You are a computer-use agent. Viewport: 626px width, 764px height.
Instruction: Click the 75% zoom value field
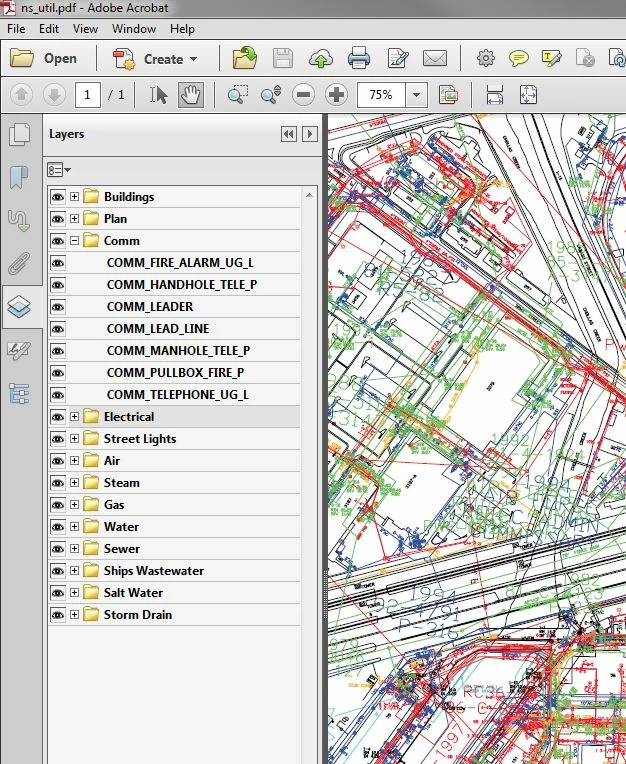381,95
